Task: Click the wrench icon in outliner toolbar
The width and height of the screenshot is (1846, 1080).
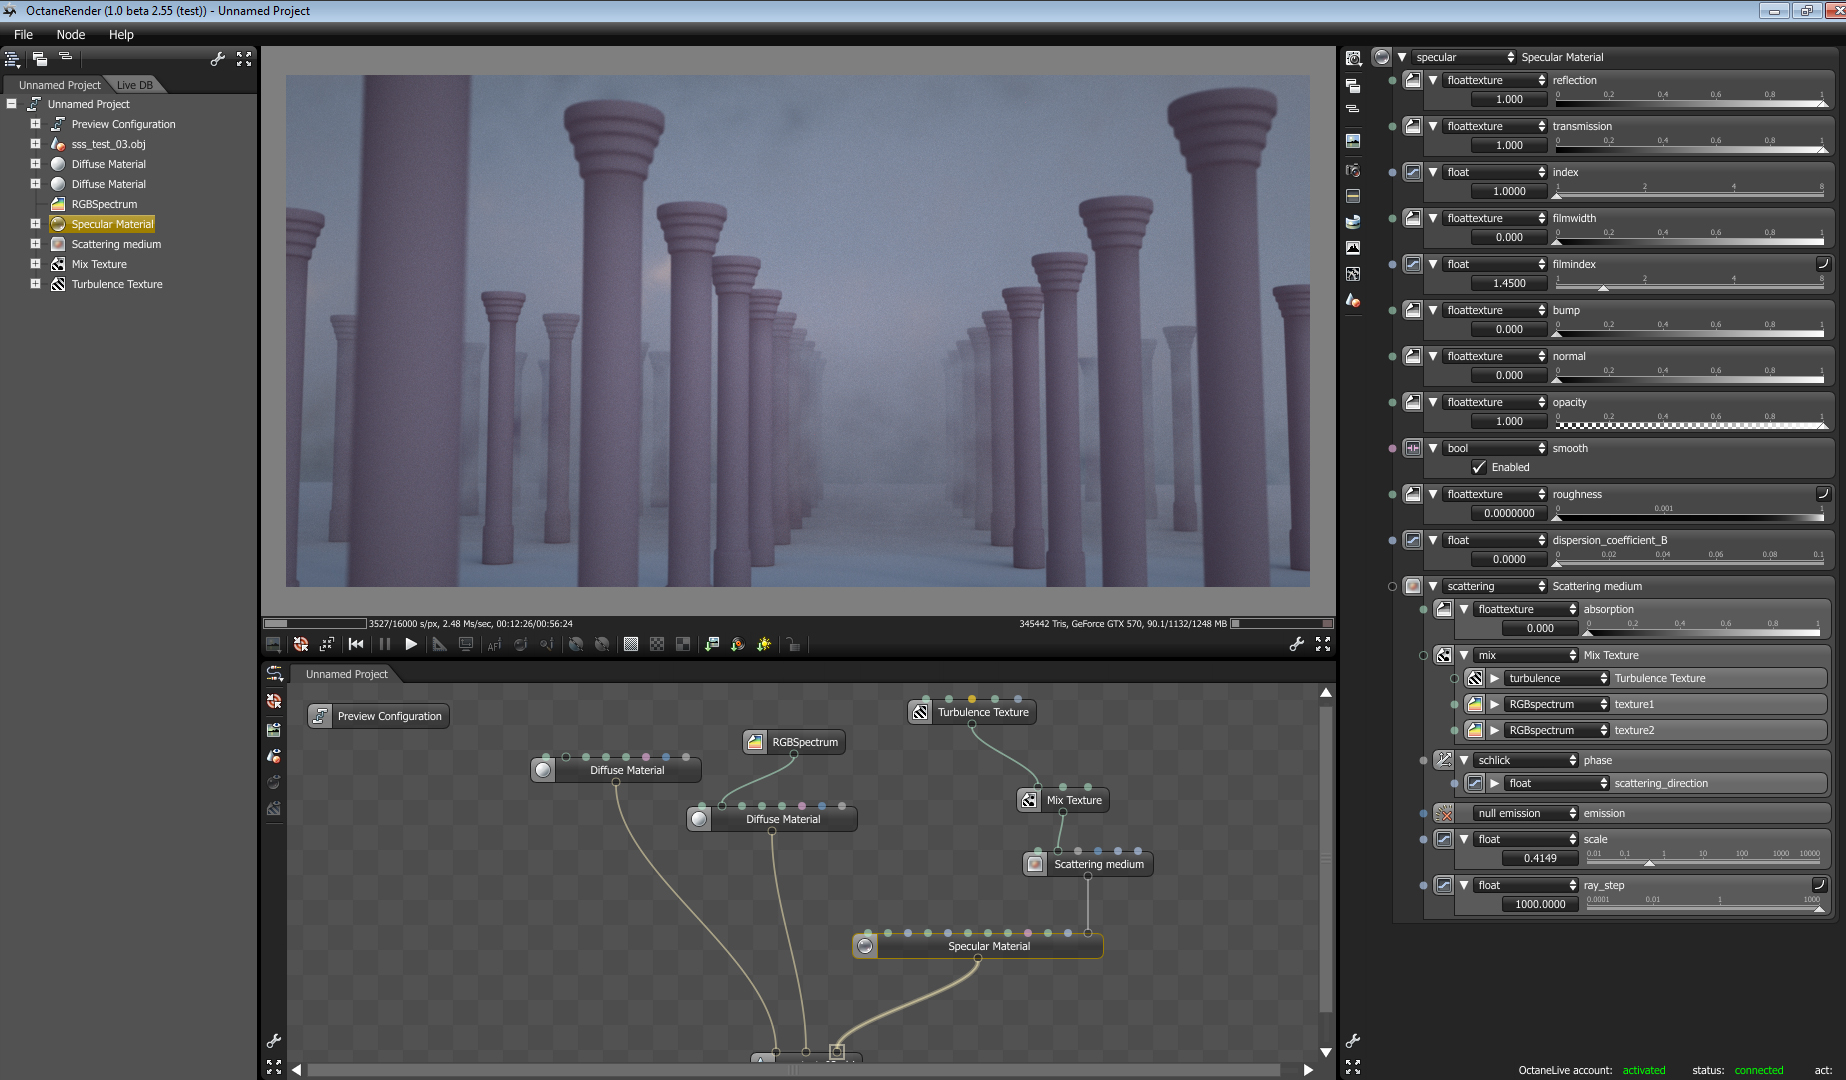Action: pos(217,59)
